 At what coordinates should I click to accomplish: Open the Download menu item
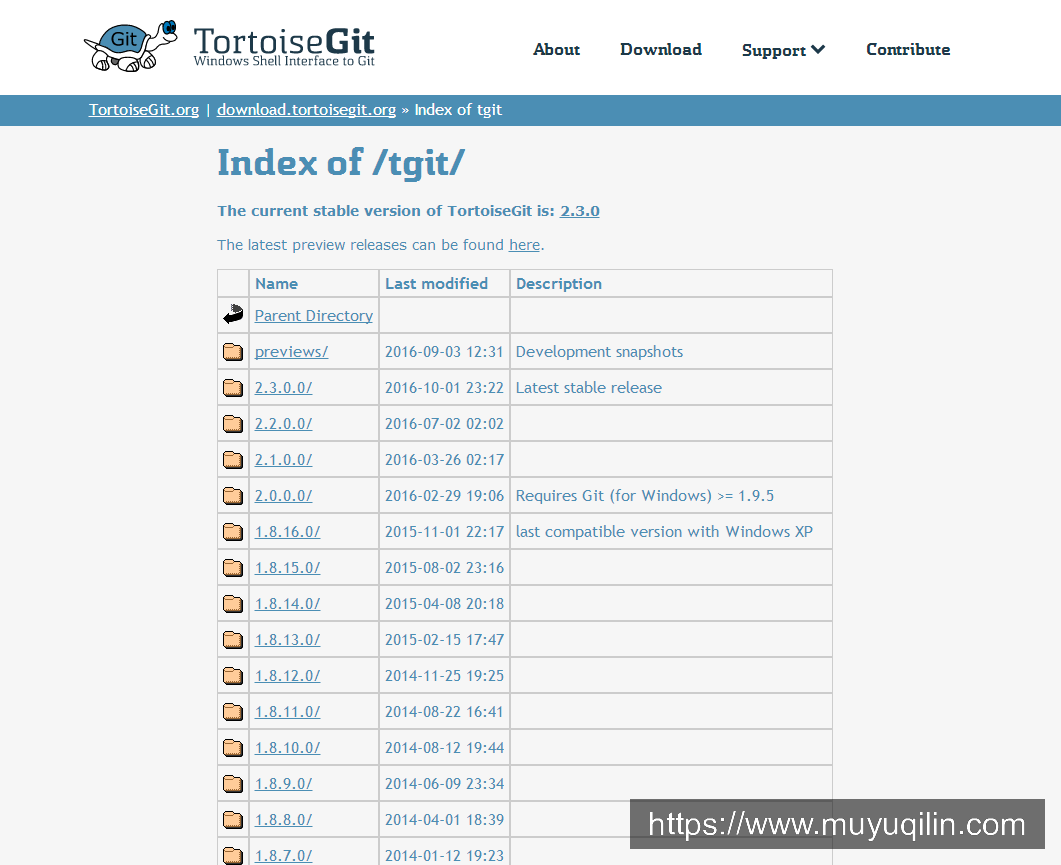660,49
